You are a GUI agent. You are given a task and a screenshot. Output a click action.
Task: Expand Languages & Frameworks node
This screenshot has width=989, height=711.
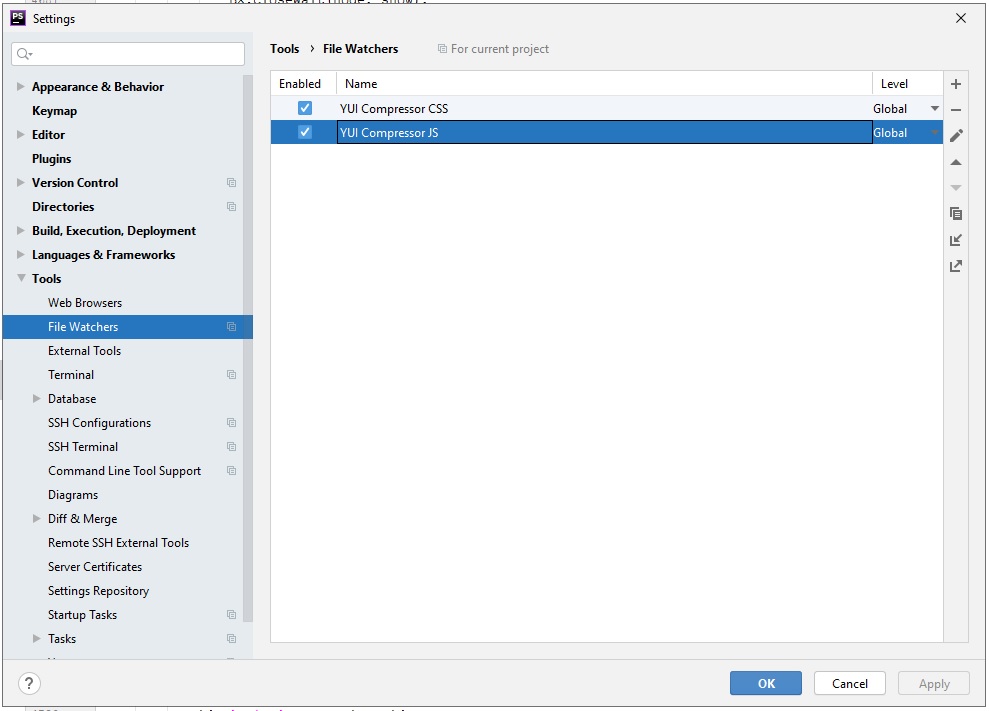[x=21, y=254]
